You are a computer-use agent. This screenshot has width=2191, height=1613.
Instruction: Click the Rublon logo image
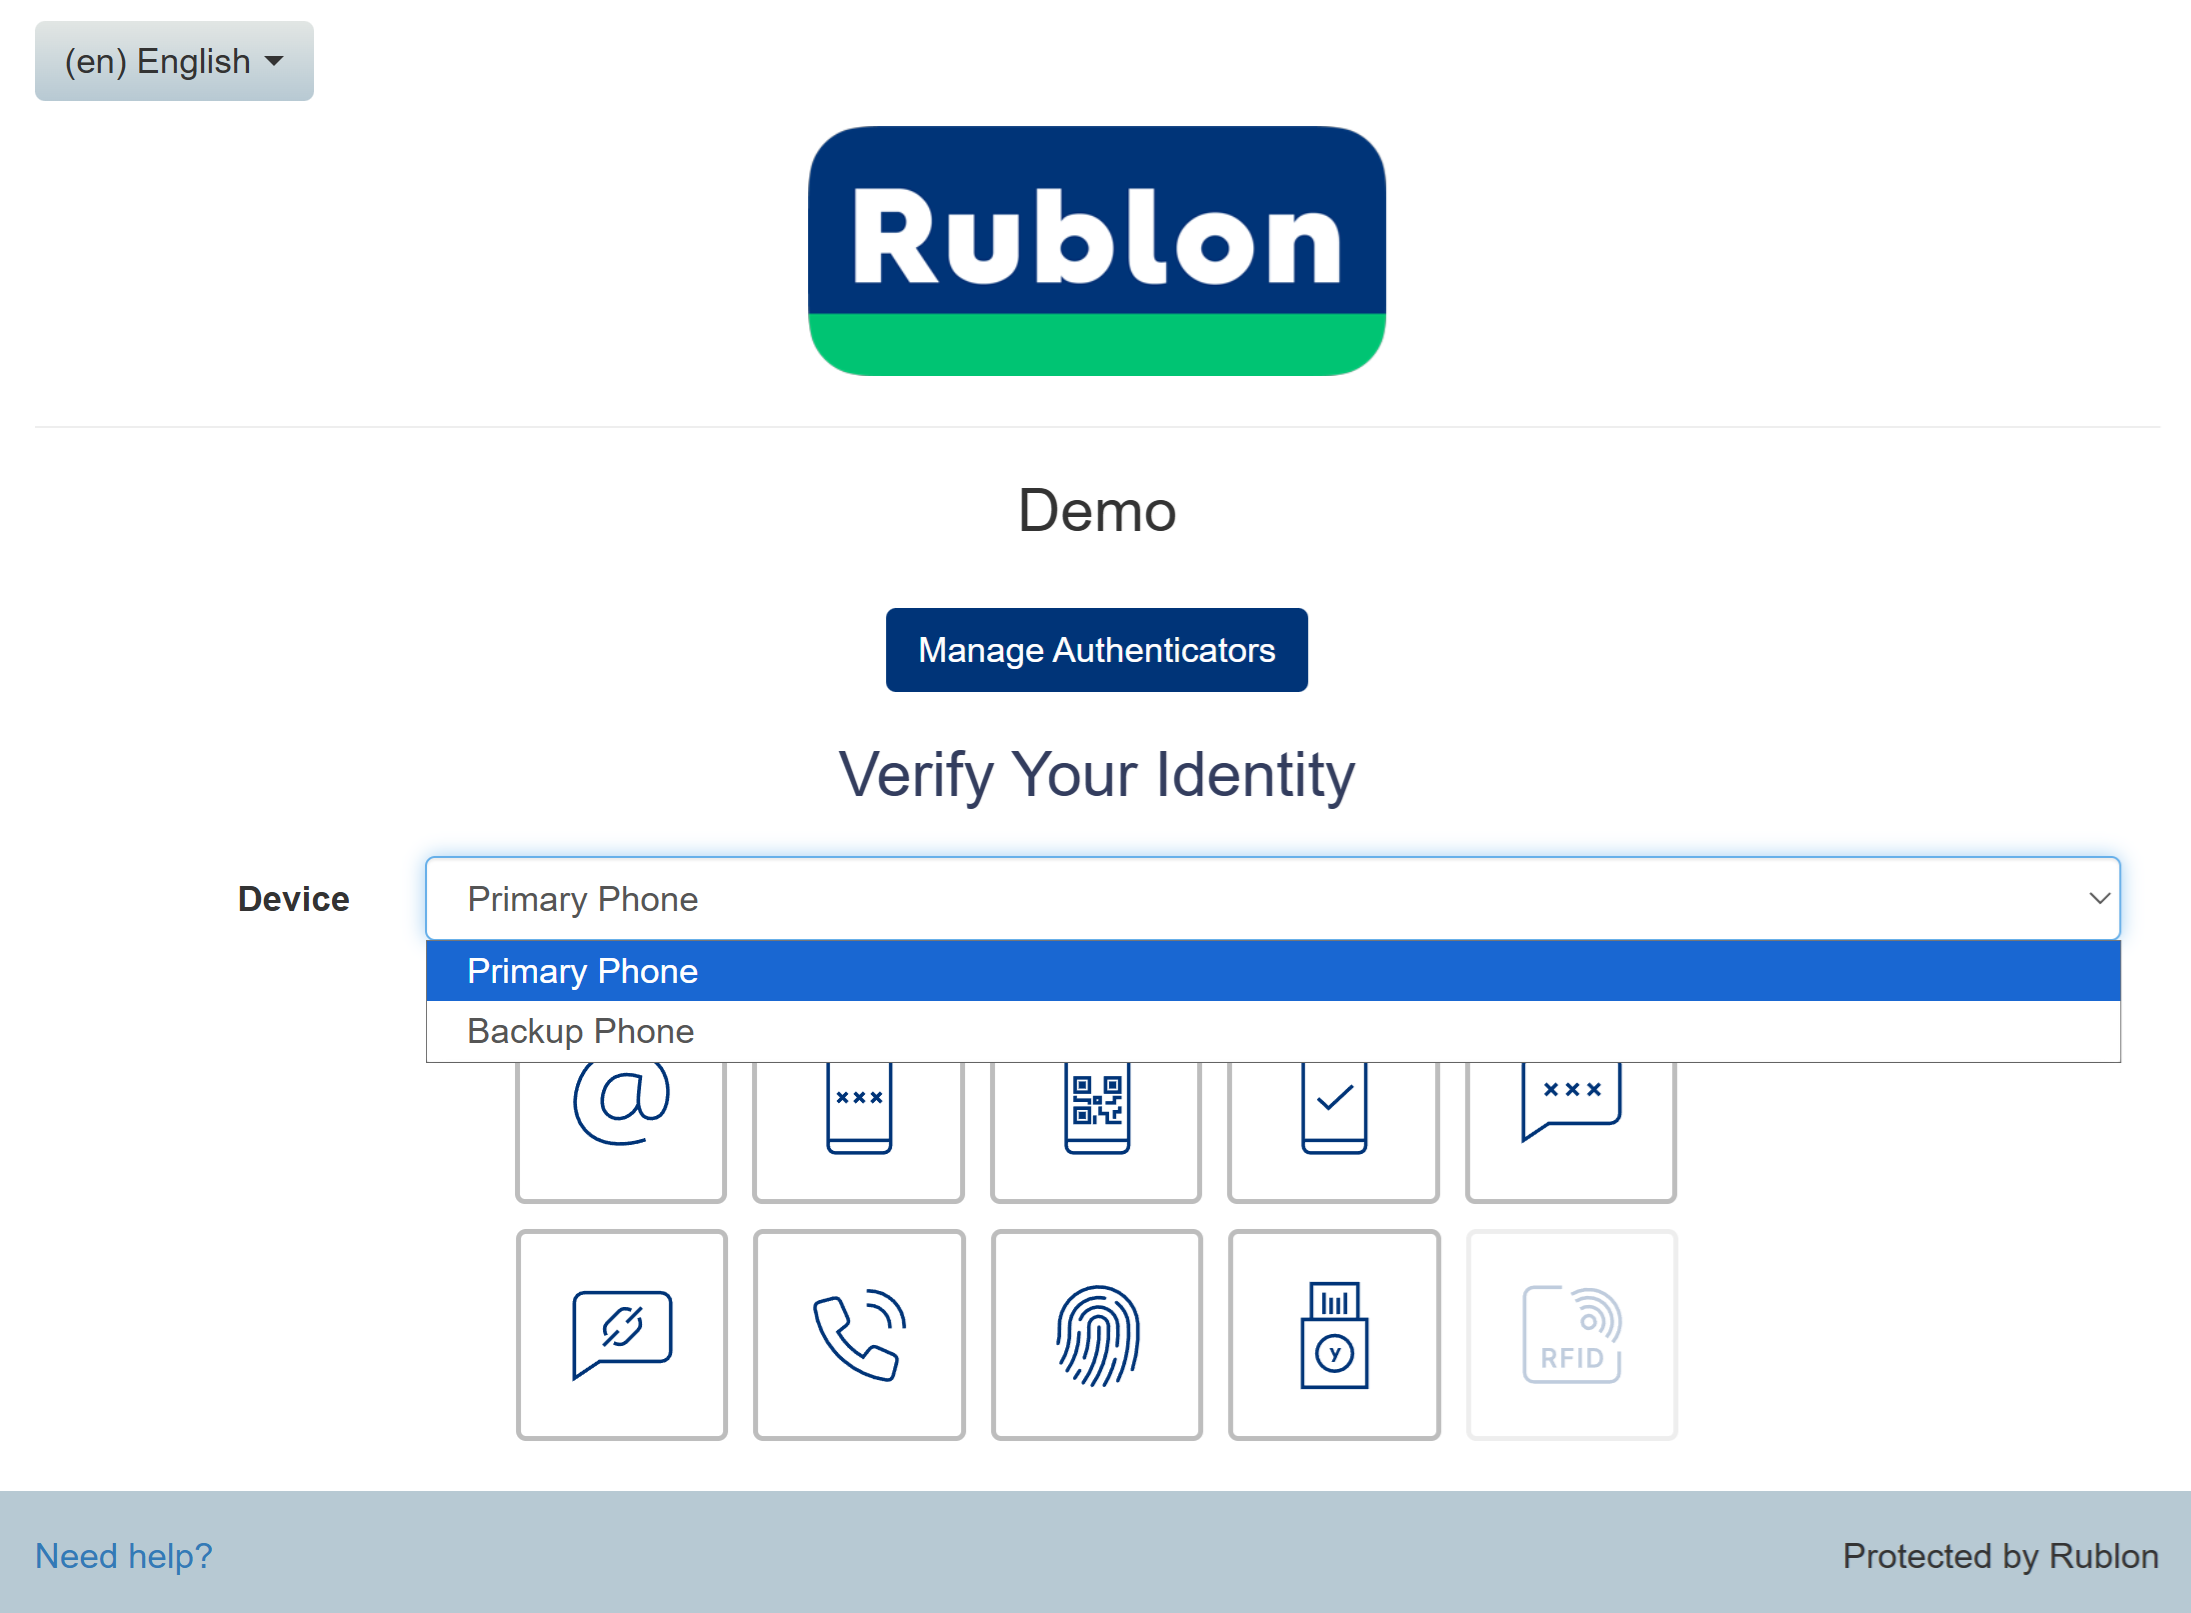click(x=1096, y=251)
